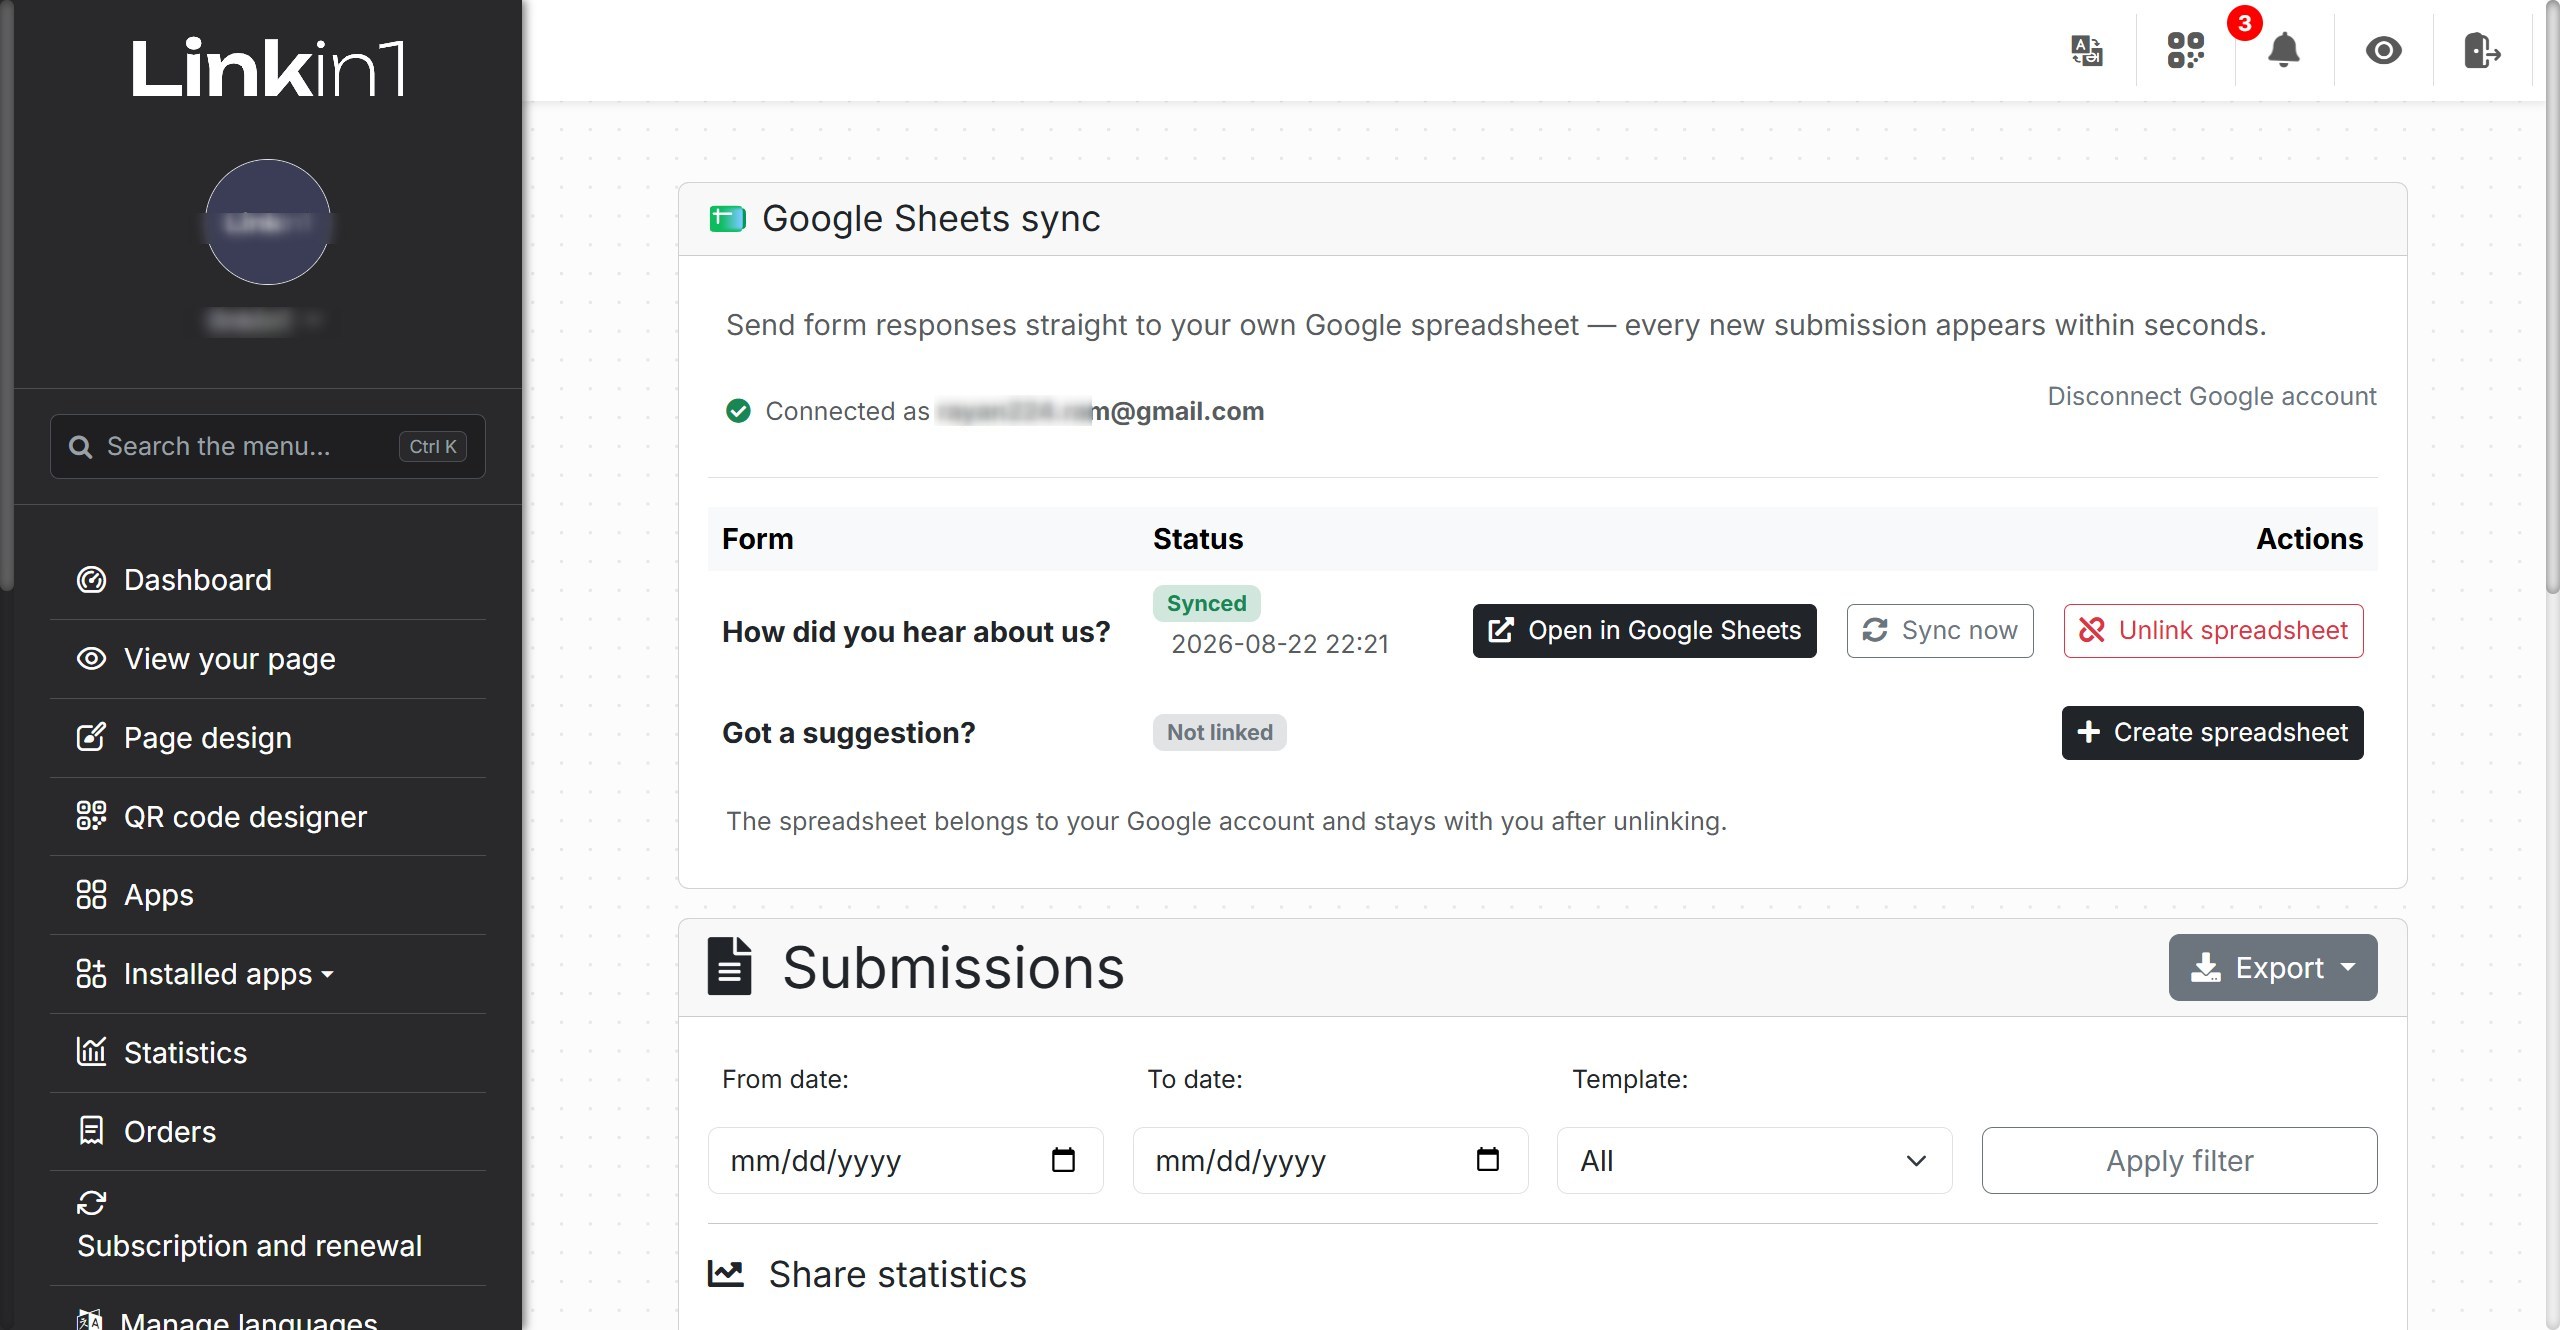Click the Apps grid icon
The width and height of the screenshot is (2560, 1330).
(91, 894)
